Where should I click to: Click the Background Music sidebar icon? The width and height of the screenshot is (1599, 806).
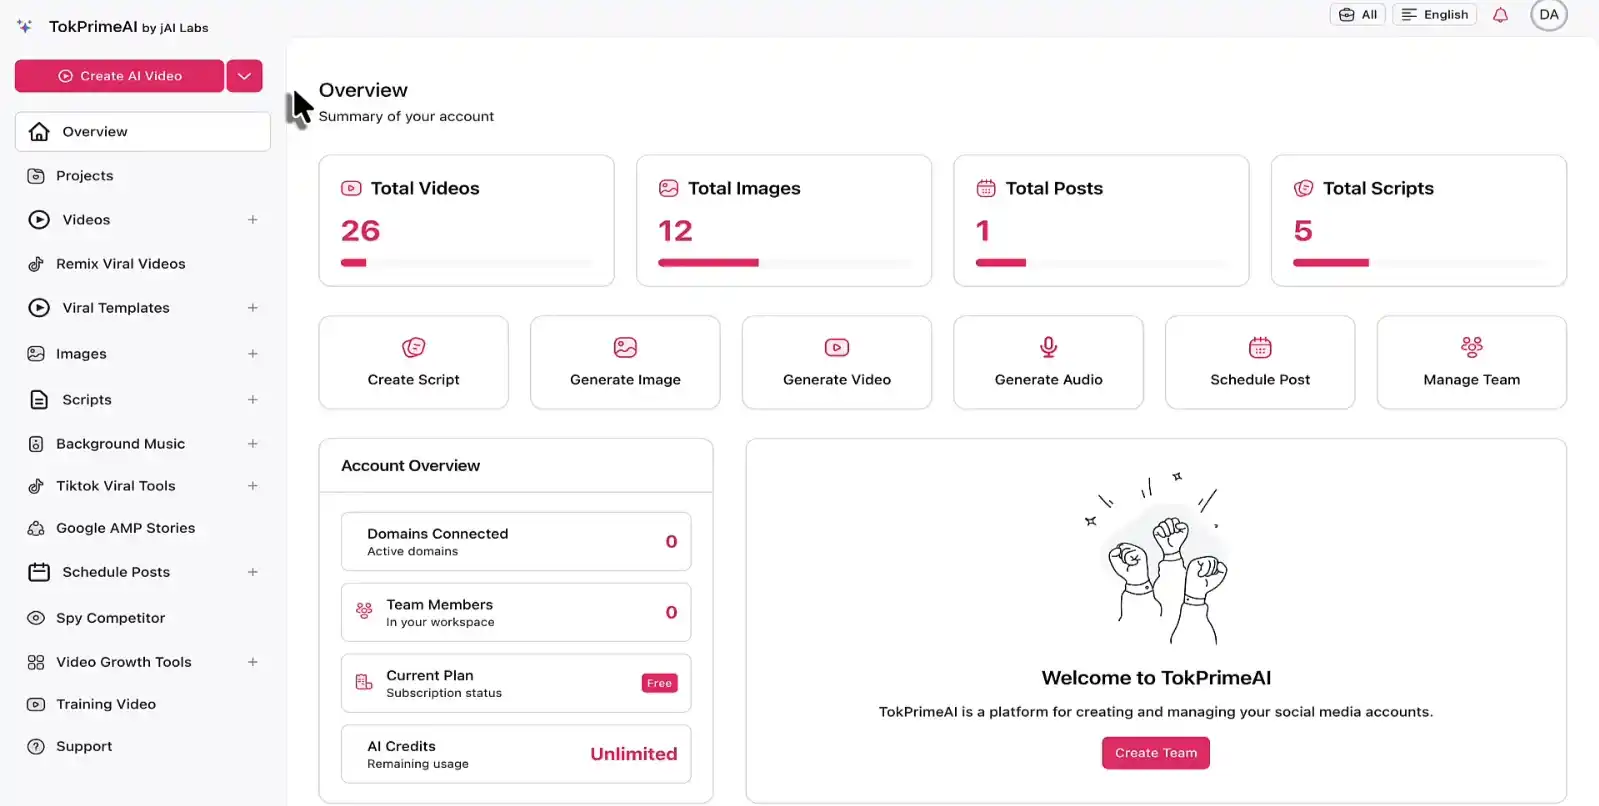[36, 444]
